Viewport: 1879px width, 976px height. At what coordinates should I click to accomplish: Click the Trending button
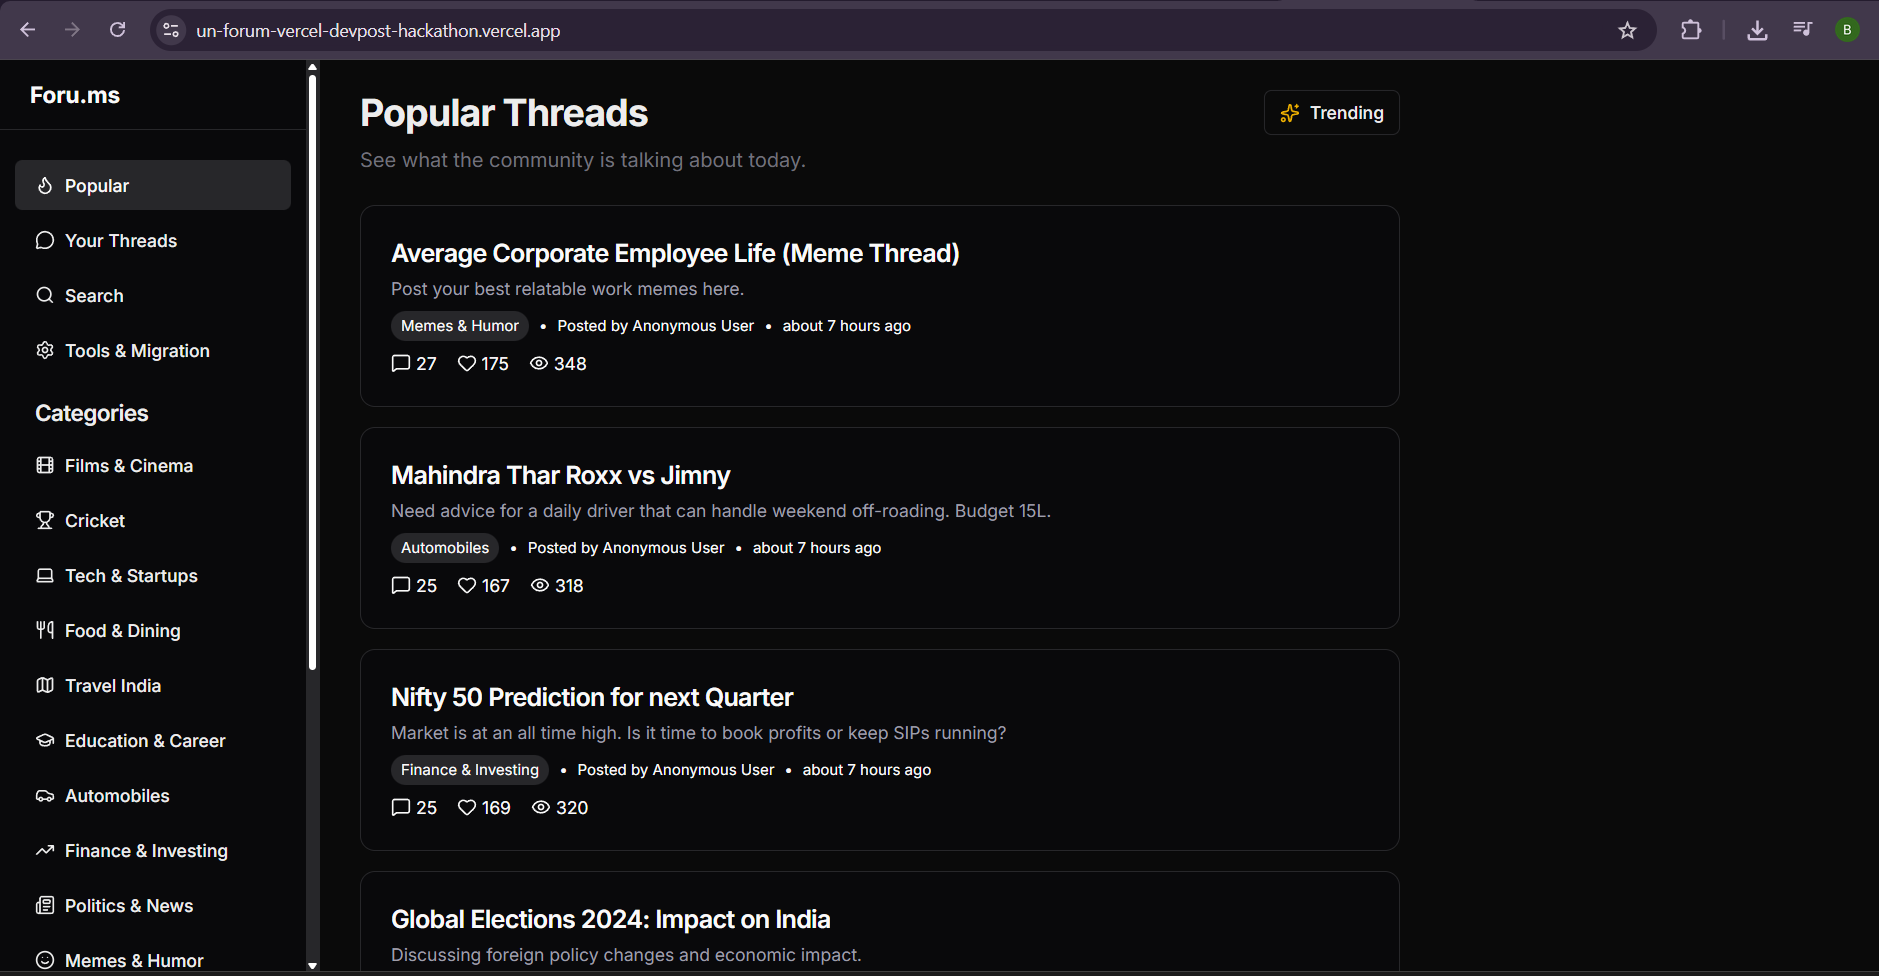pyautogui.click(x=1331, y=113)
